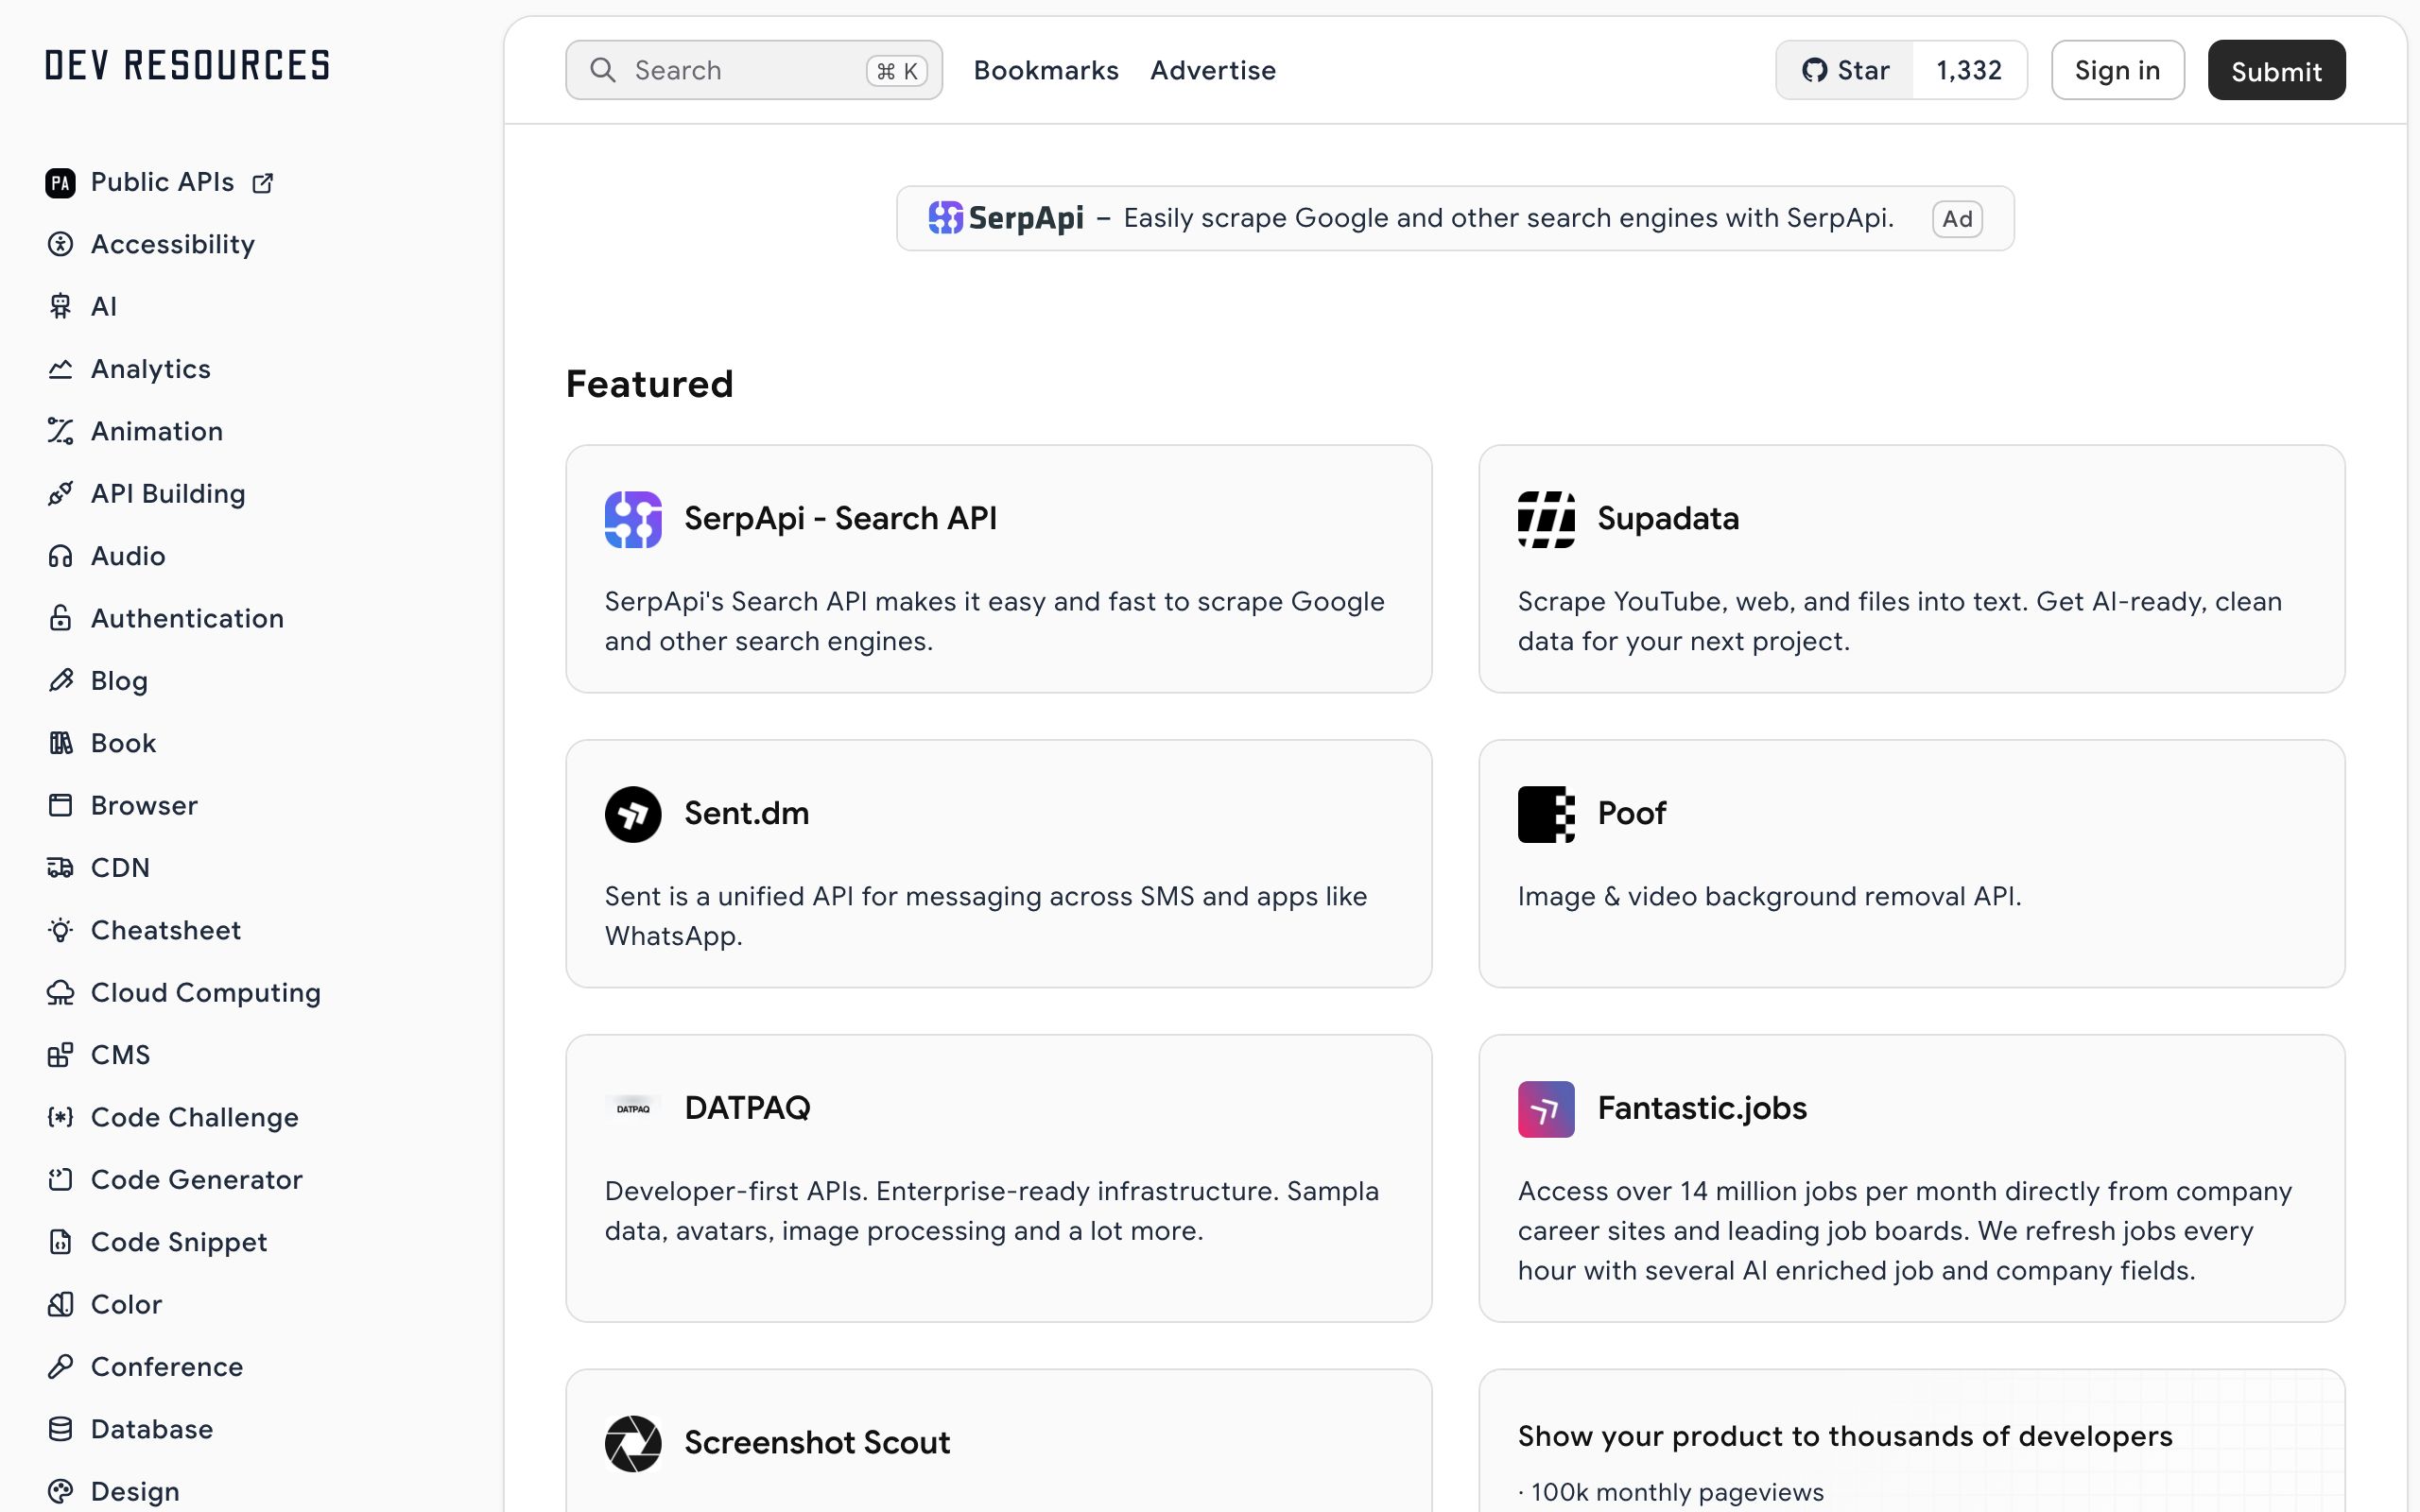Click the Supadata logo icon
The image size is (2420, 1512).
1546,519
